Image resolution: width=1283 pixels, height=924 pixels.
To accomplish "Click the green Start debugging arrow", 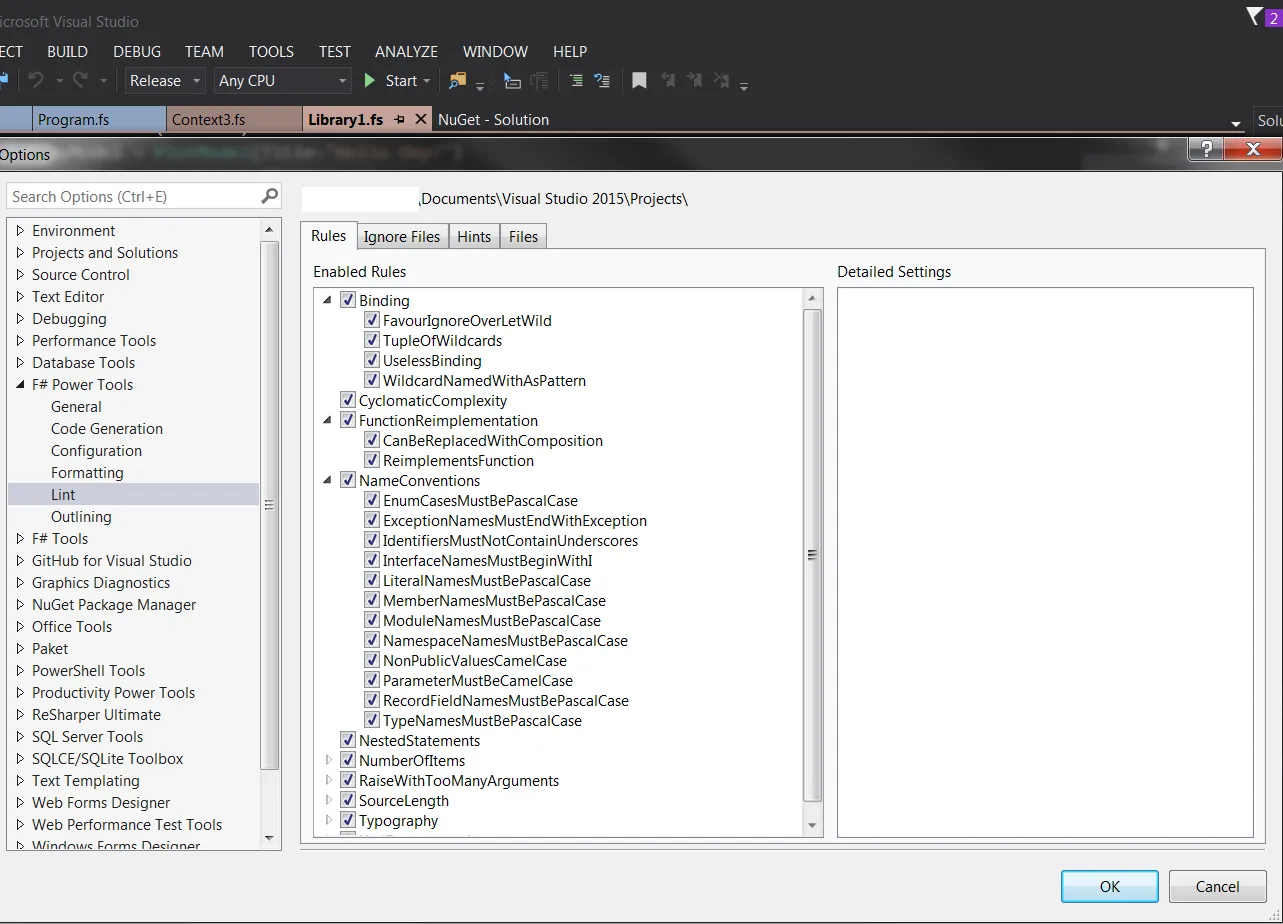I will pos(370,81).
